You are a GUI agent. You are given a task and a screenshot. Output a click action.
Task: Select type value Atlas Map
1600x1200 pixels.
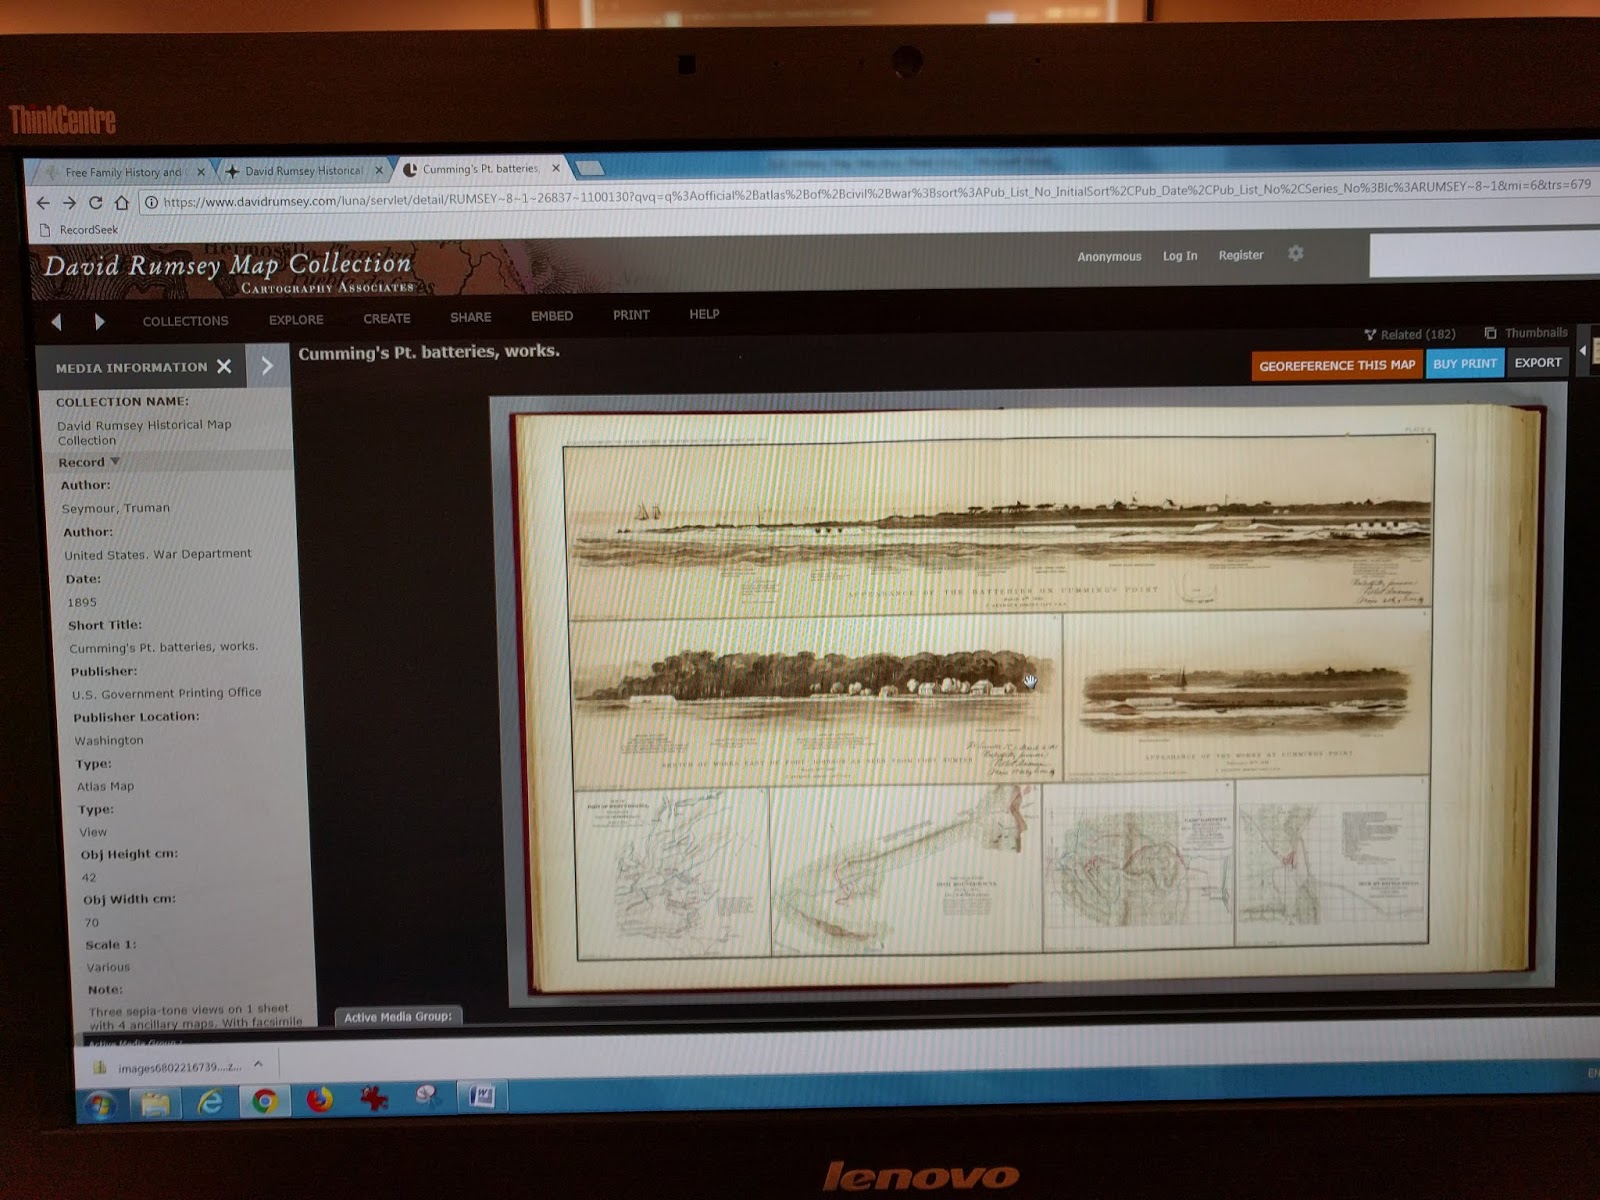[106, 786]
